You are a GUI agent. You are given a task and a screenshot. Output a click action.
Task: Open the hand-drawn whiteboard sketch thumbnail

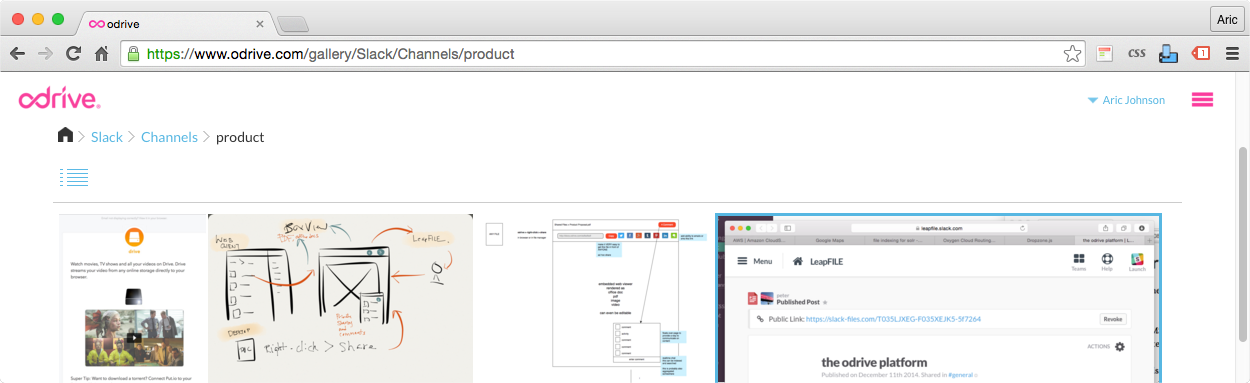[341, 298]
